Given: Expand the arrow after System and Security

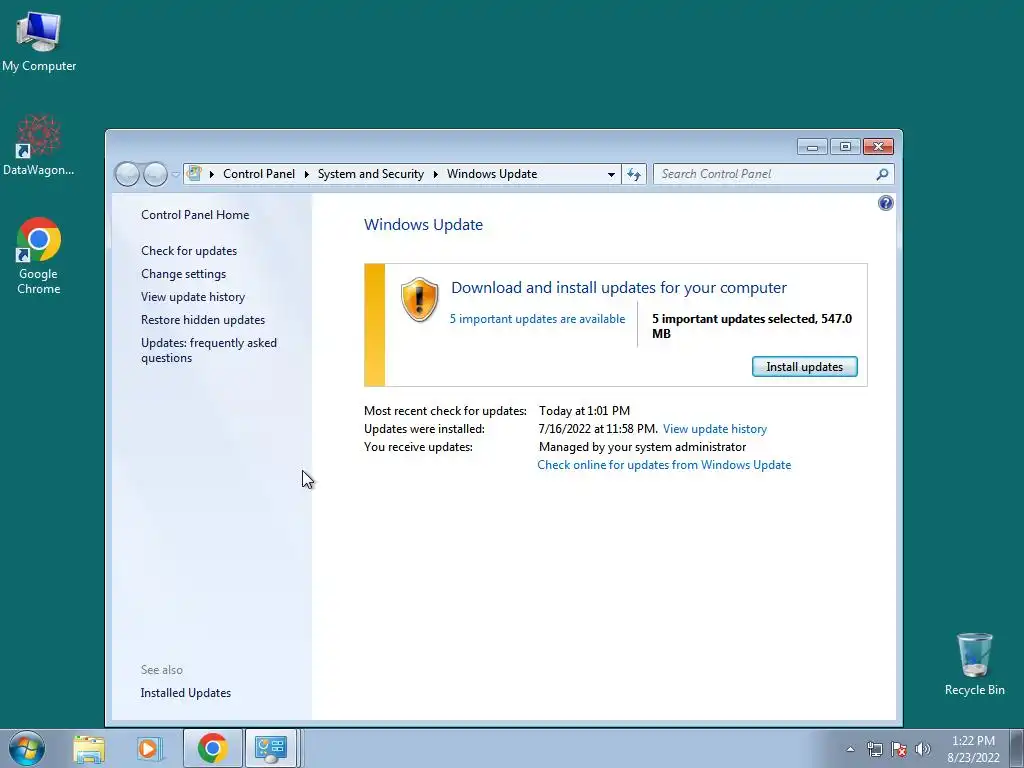Looking at the screenshot, I should (436, 174).
